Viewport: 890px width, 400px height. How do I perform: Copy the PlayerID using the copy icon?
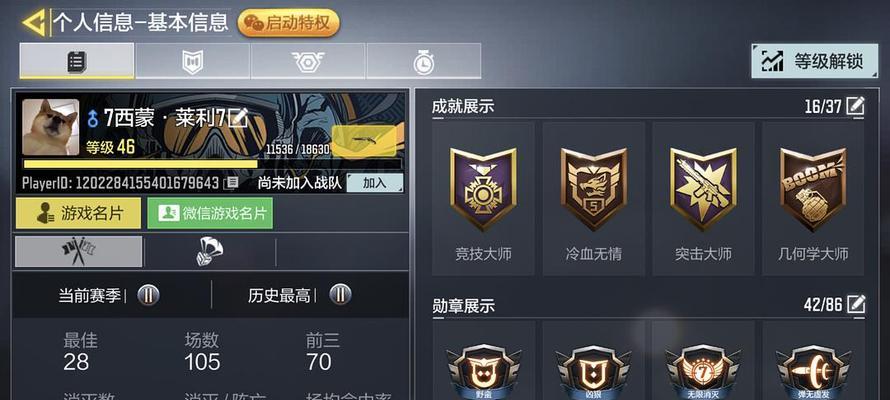230,183
